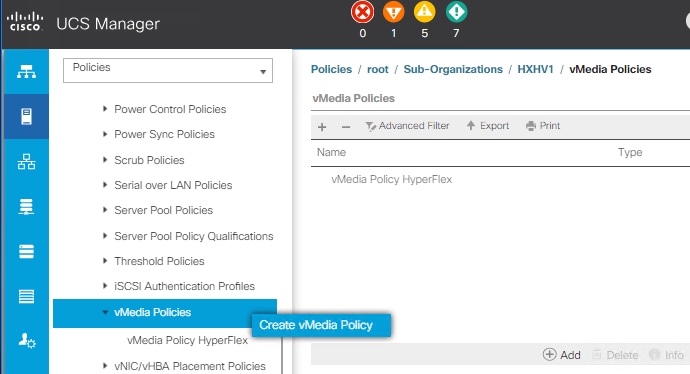Click the root breadcrumb link
690x374 pixels.
pos(378,70)
